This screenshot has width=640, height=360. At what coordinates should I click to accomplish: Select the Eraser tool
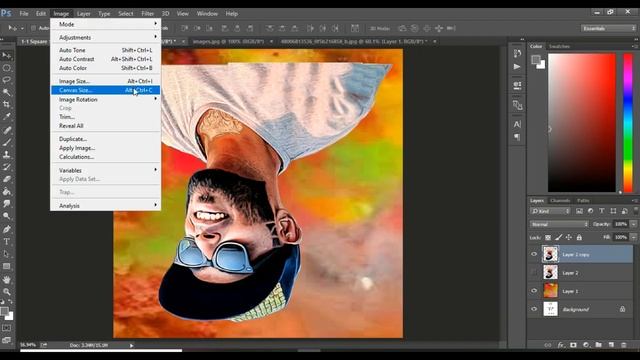point(7,179)
